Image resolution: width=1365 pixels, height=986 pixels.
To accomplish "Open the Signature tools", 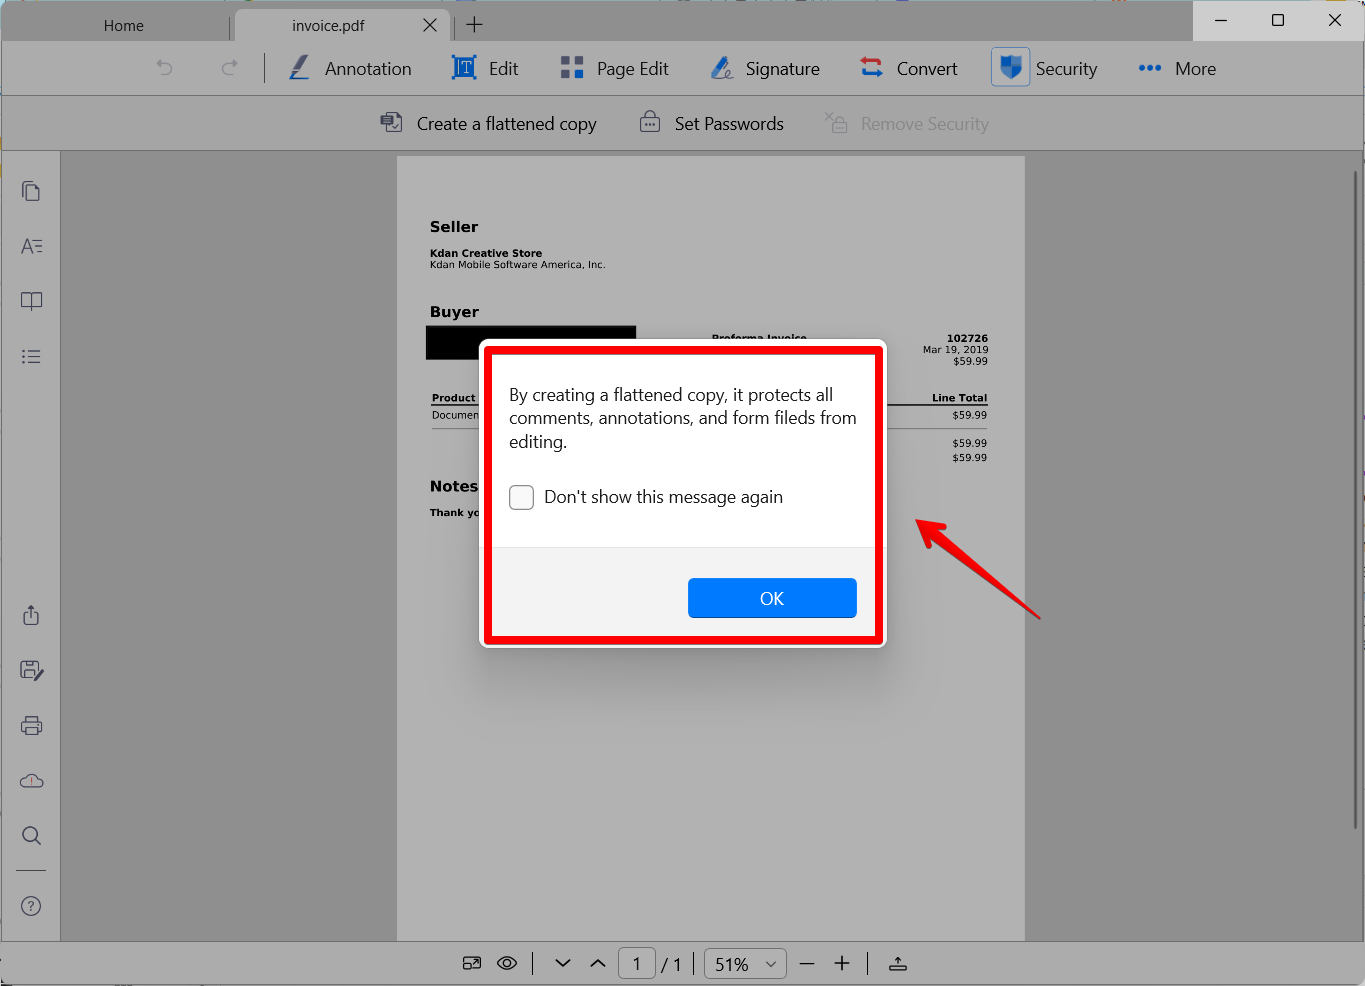I will click(x=765, y=68).
